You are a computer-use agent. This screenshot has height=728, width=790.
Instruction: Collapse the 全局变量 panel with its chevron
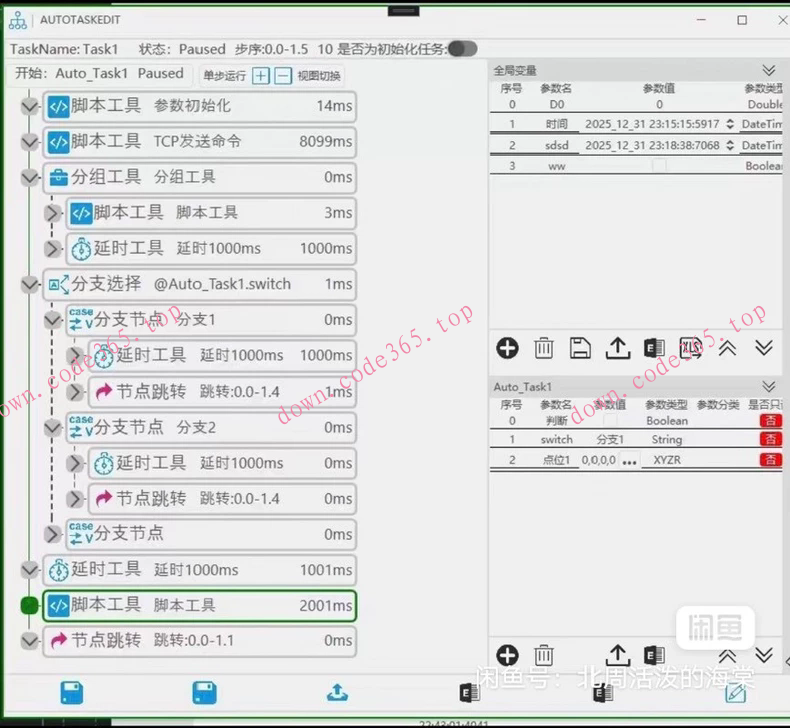coord(768,70)
